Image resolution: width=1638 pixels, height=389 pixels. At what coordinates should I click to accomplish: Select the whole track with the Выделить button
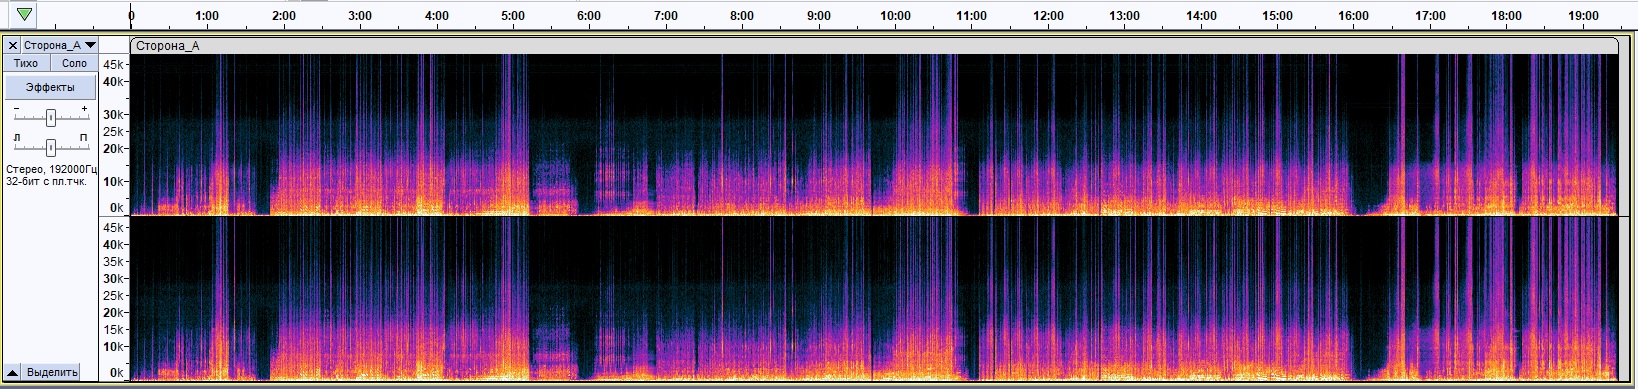[52, 372]
